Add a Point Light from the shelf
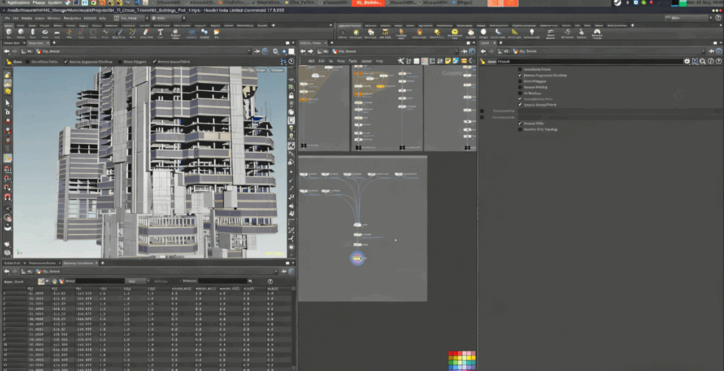The width and height of the screenshot is (724, 371). coord(356,33)
